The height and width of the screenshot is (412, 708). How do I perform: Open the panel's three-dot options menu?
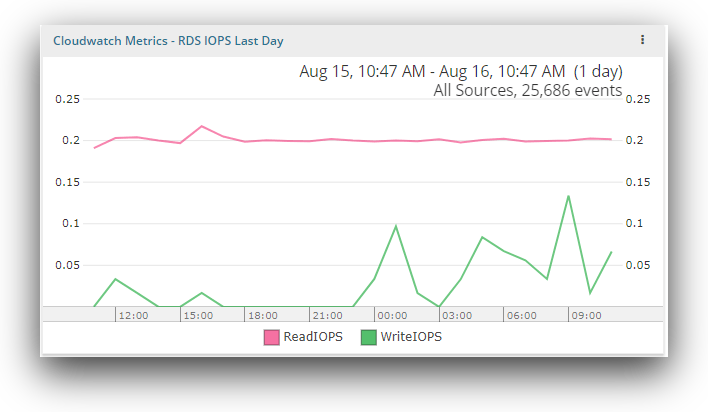coord(642,40)
